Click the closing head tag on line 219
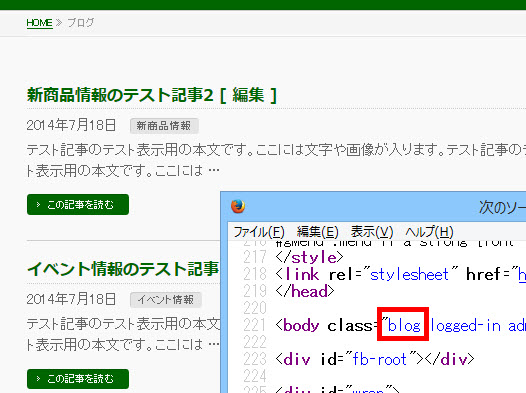The image size is (526, 393). pos(305,291)
